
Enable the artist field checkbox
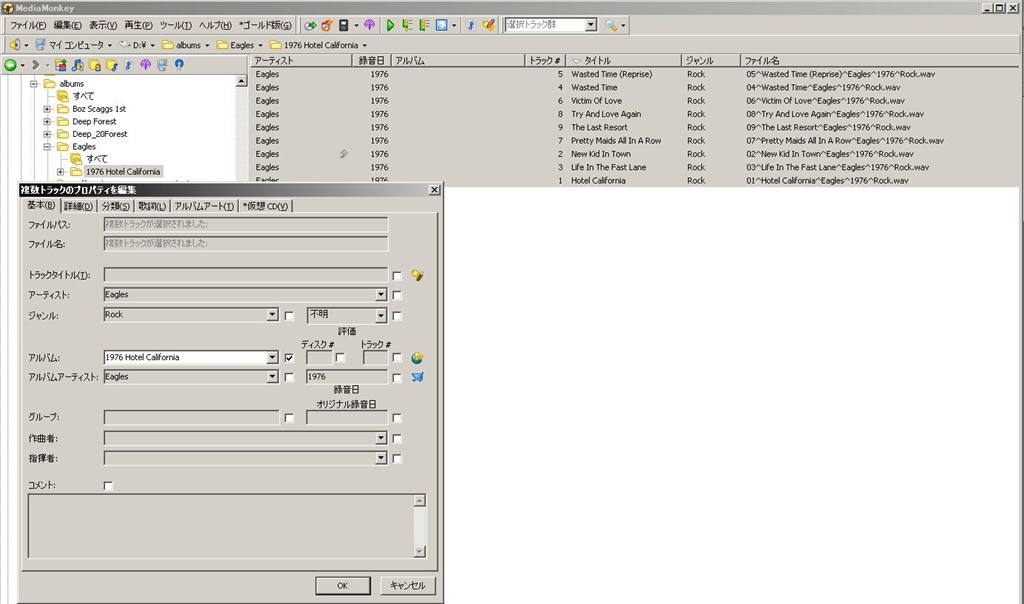397,295
